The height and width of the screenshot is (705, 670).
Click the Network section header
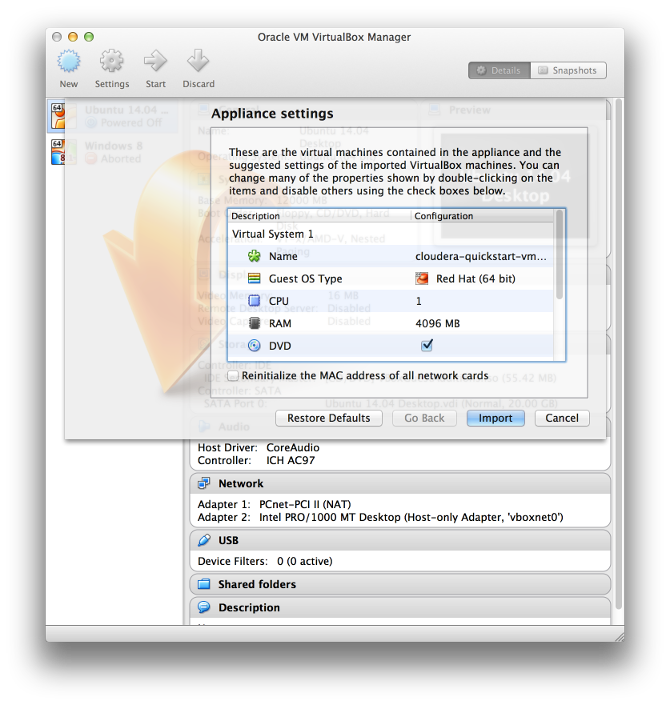400,484
